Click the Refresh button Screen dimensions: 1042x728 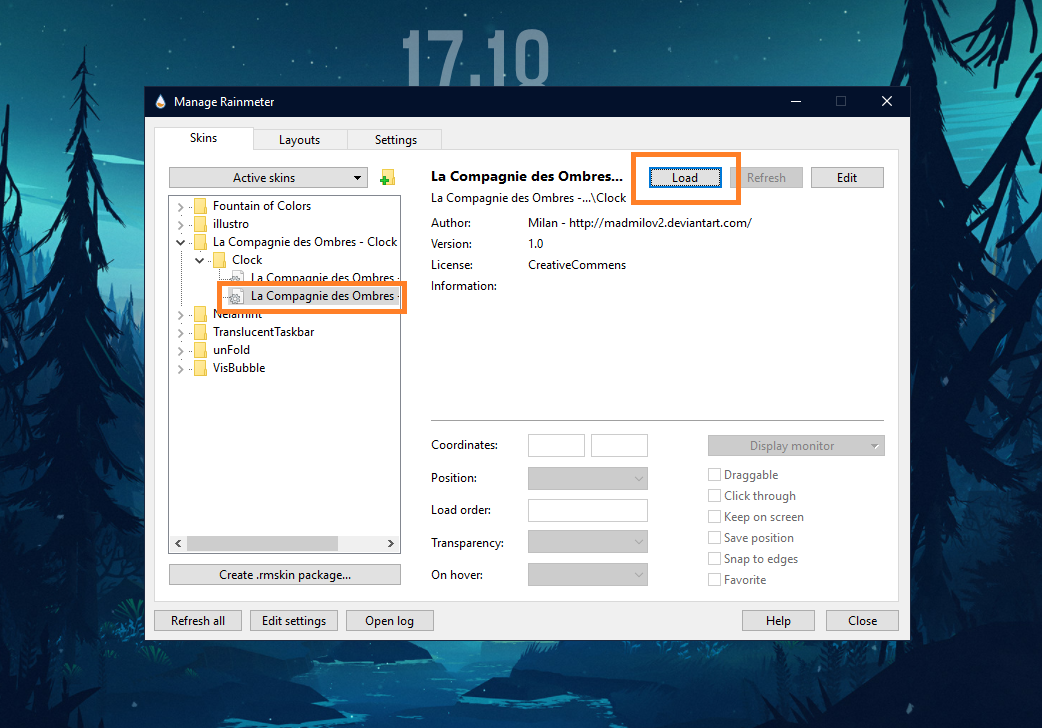[x=766, y=178]
